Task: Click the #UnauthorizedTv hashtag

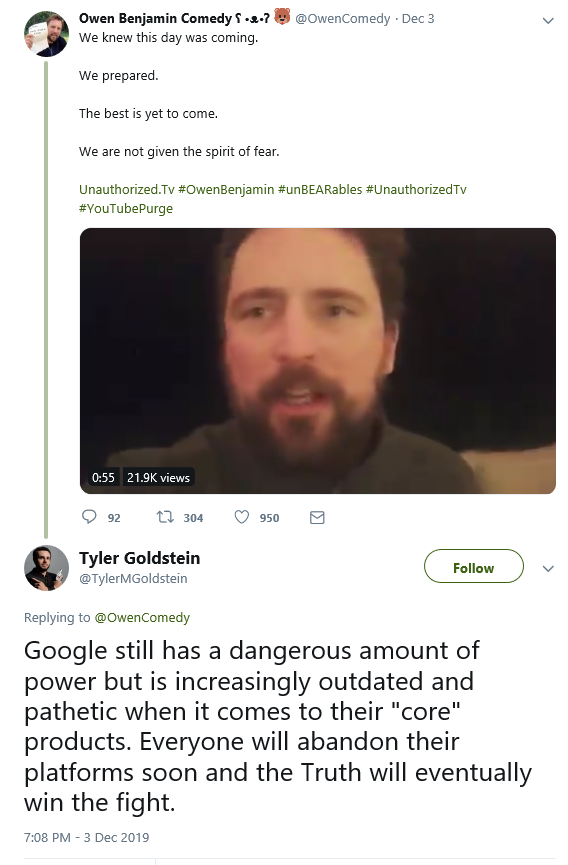Action: point(416,189)
